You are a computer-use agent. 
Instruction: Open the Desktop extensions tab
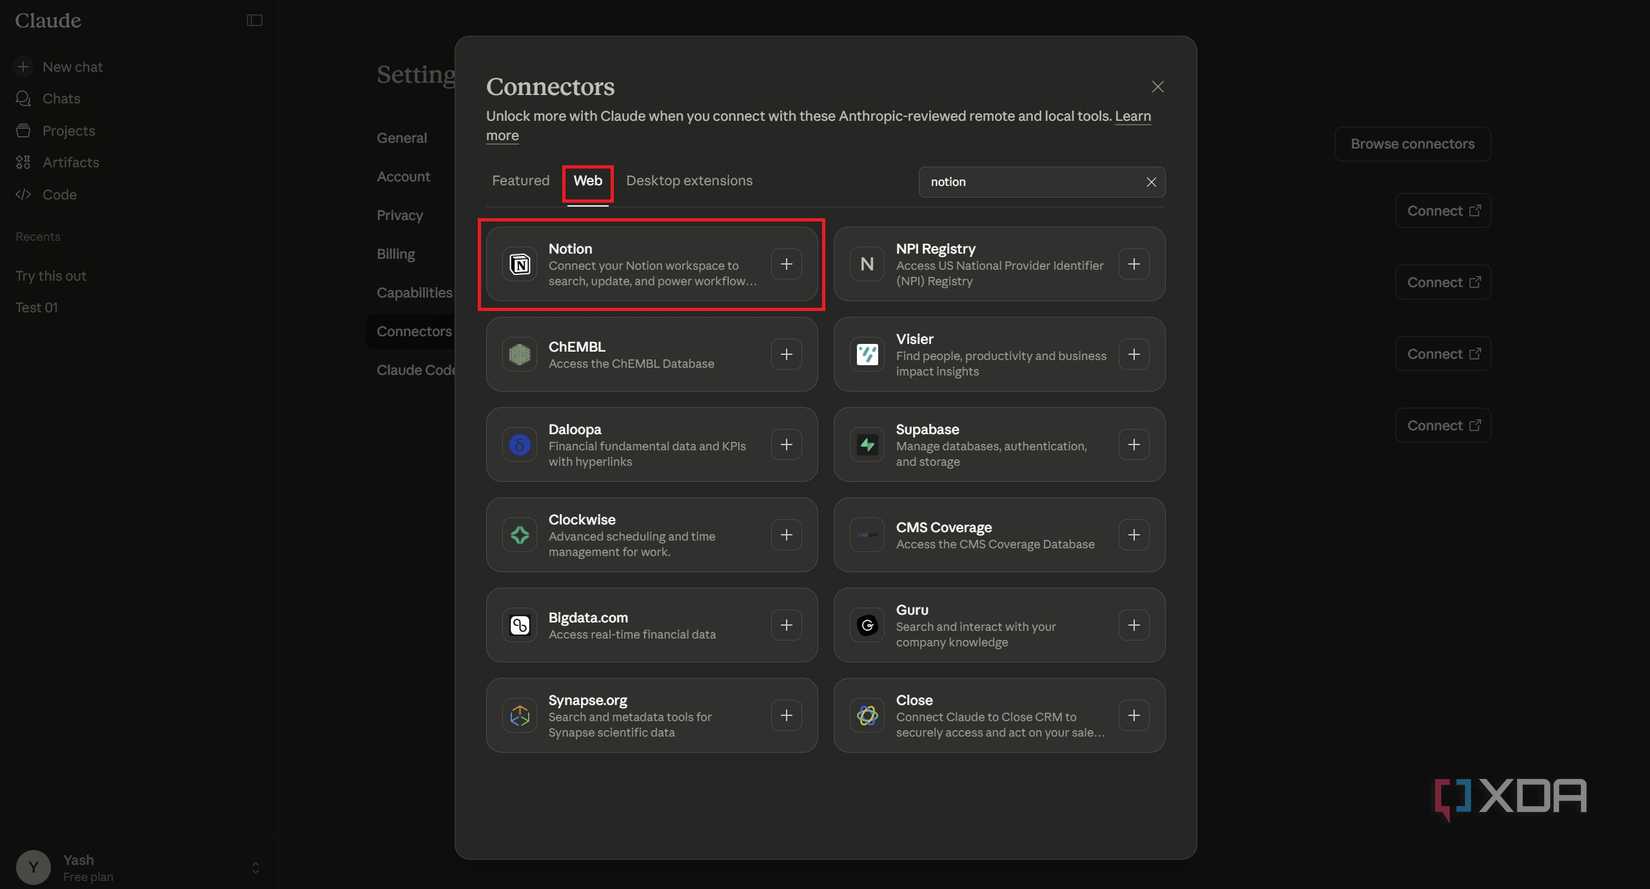pos(689,181)
